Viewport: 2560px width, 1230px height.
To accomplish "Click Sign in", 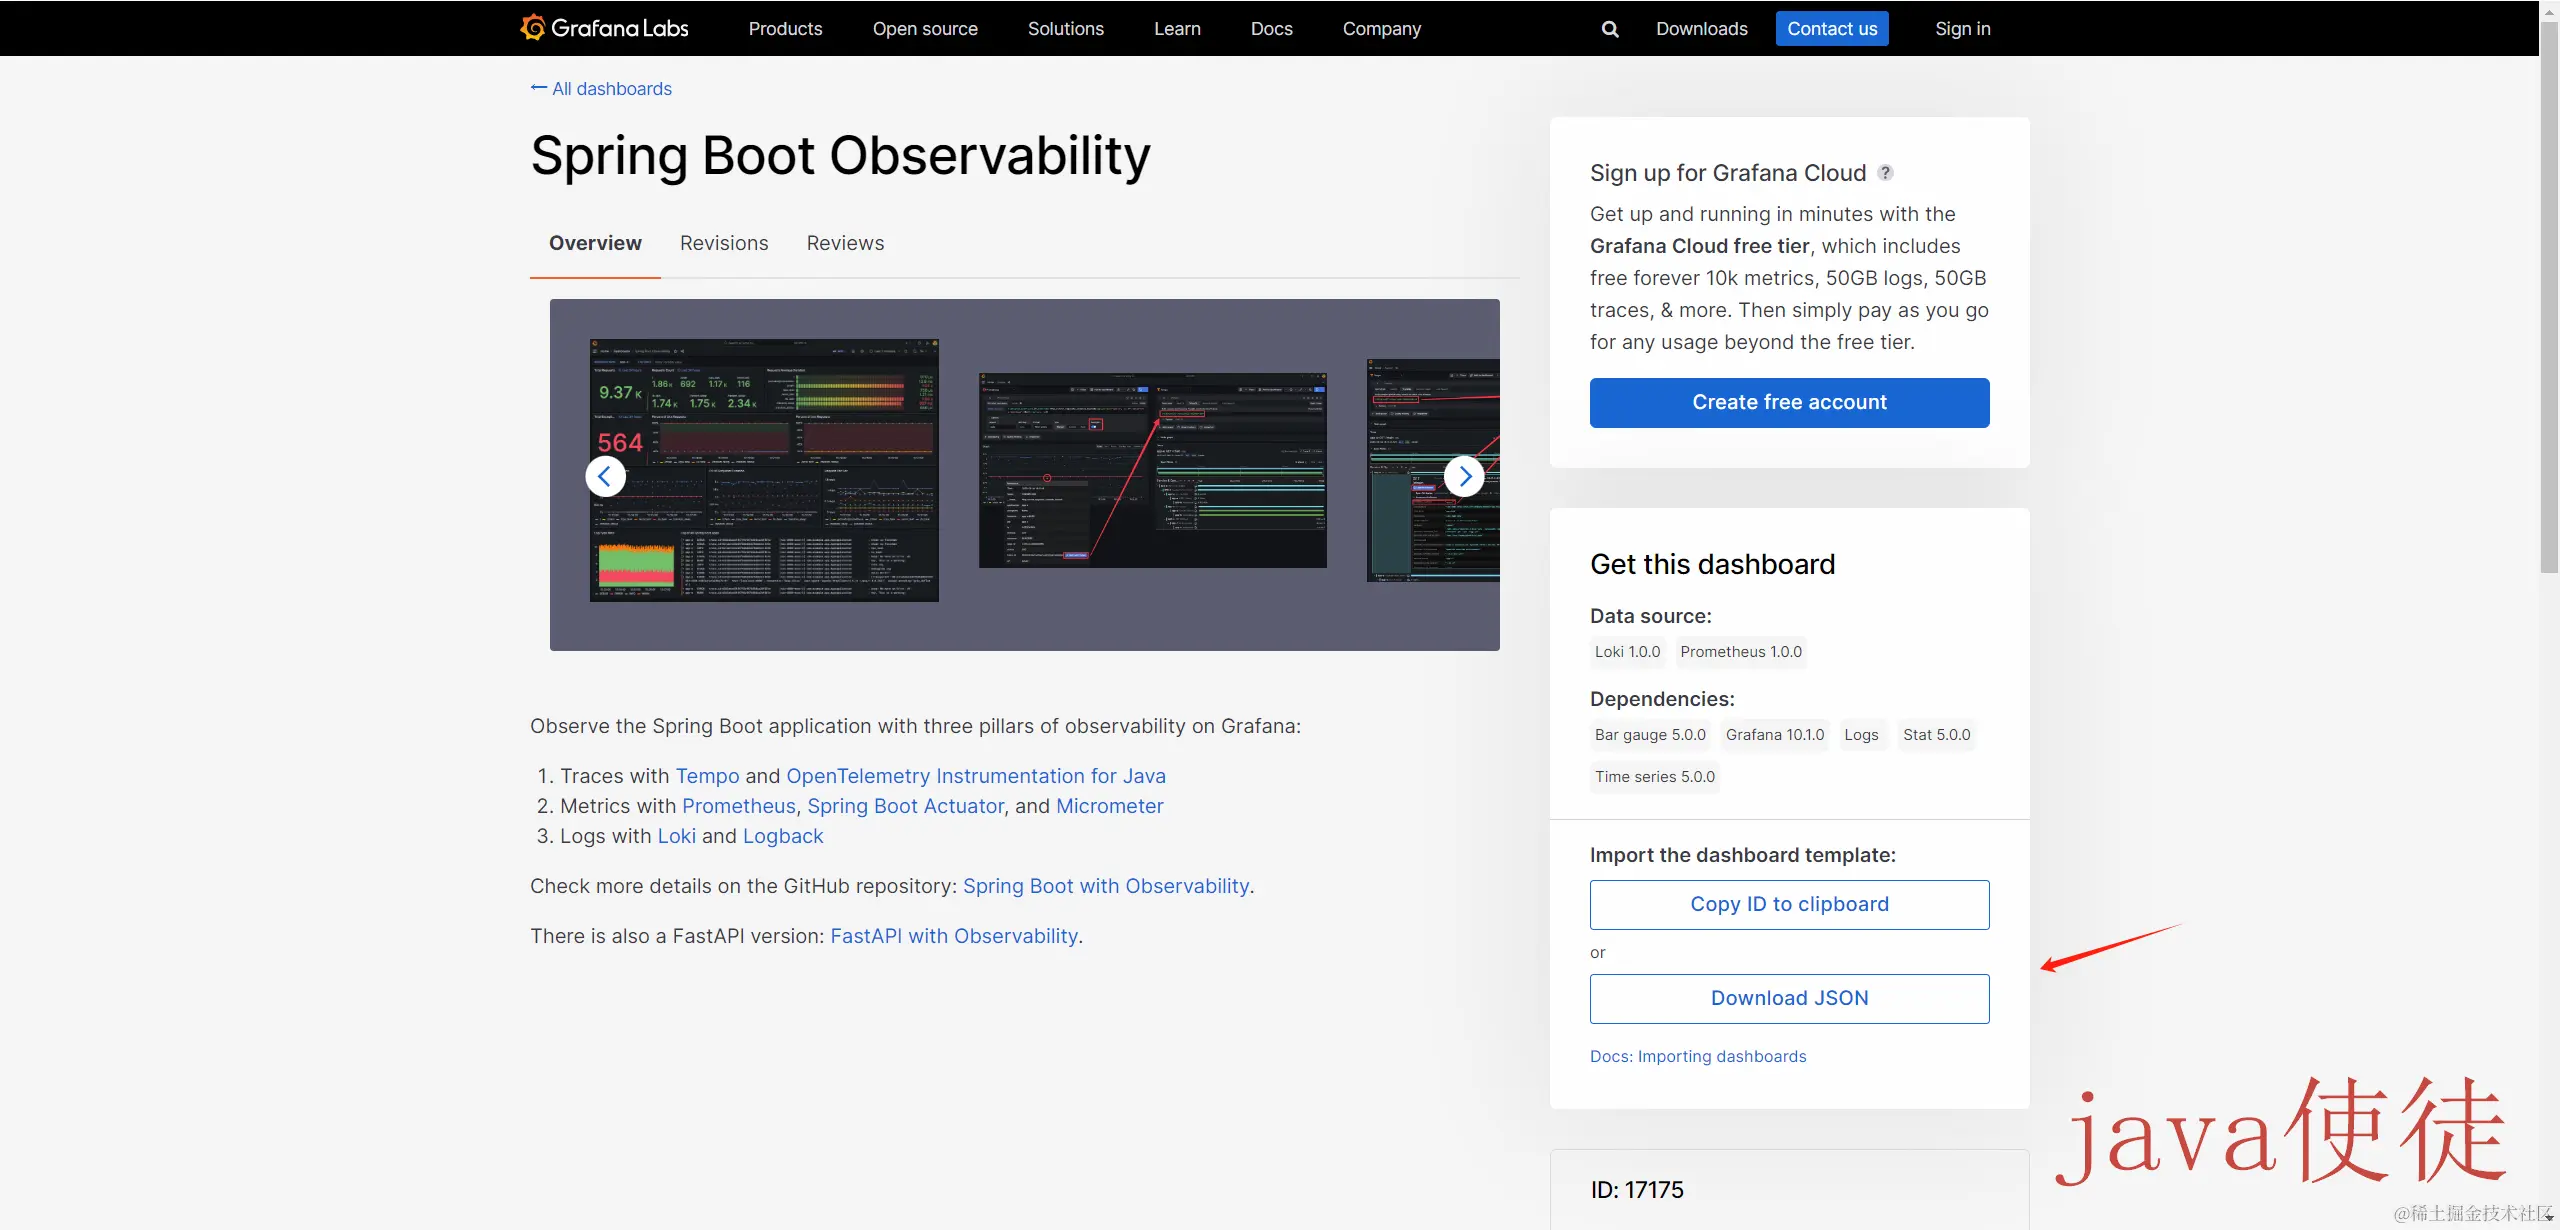I will click(1963, 29).
